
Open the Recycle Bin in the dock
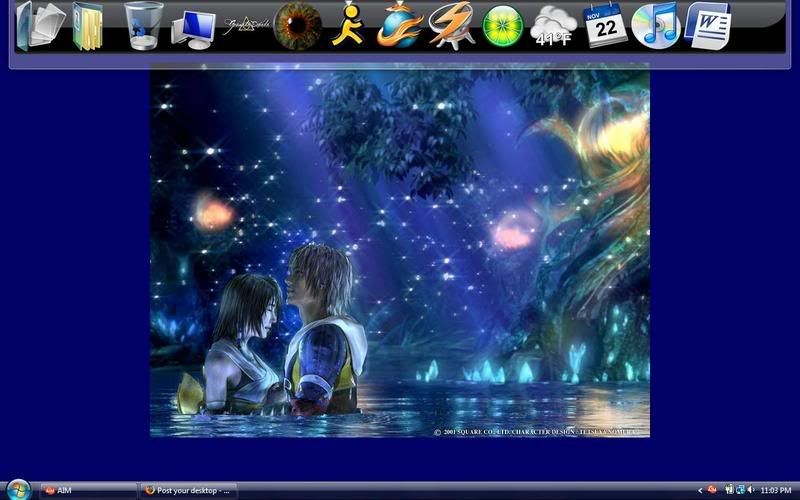coord(144,26)
